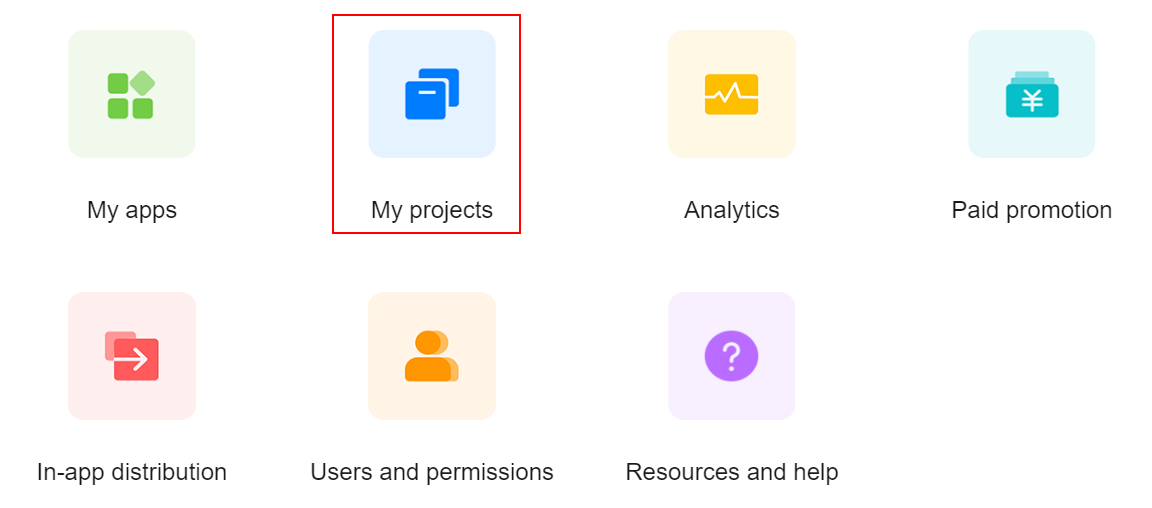
Task: Click the purple question mark help icon
Action: (x=731, y=356)
